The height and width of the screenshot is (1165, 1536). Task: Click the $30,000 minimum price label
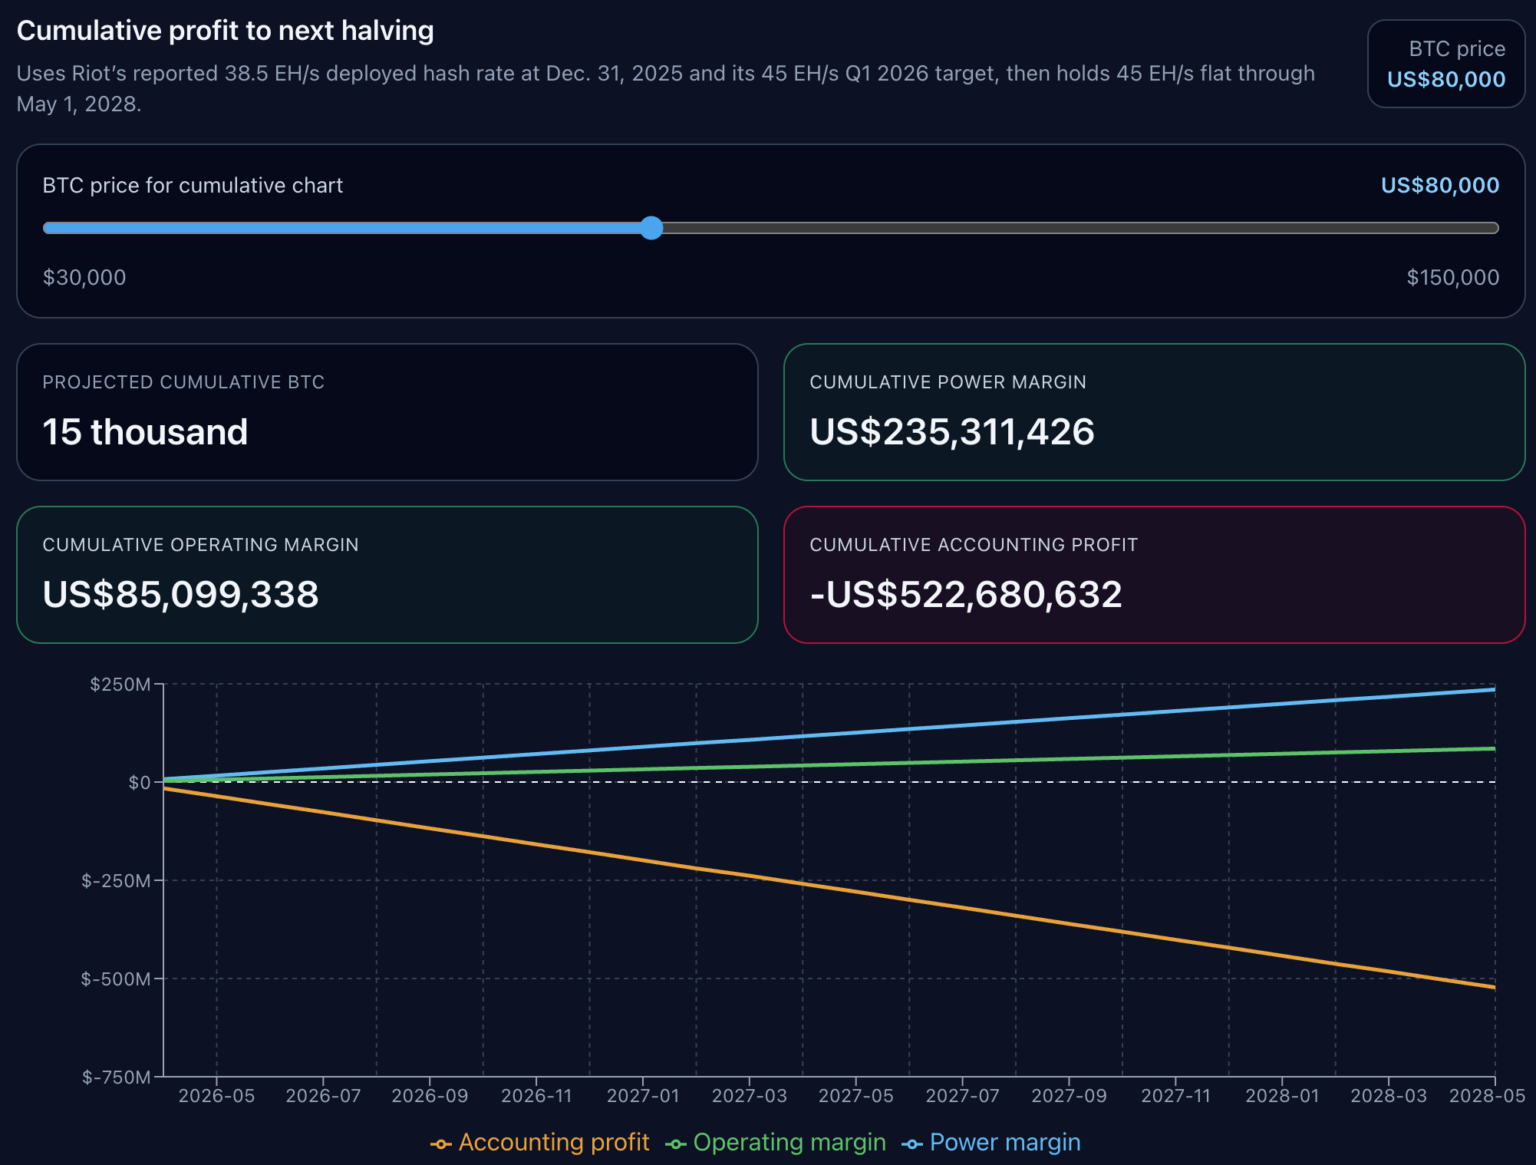pos(84,277)
